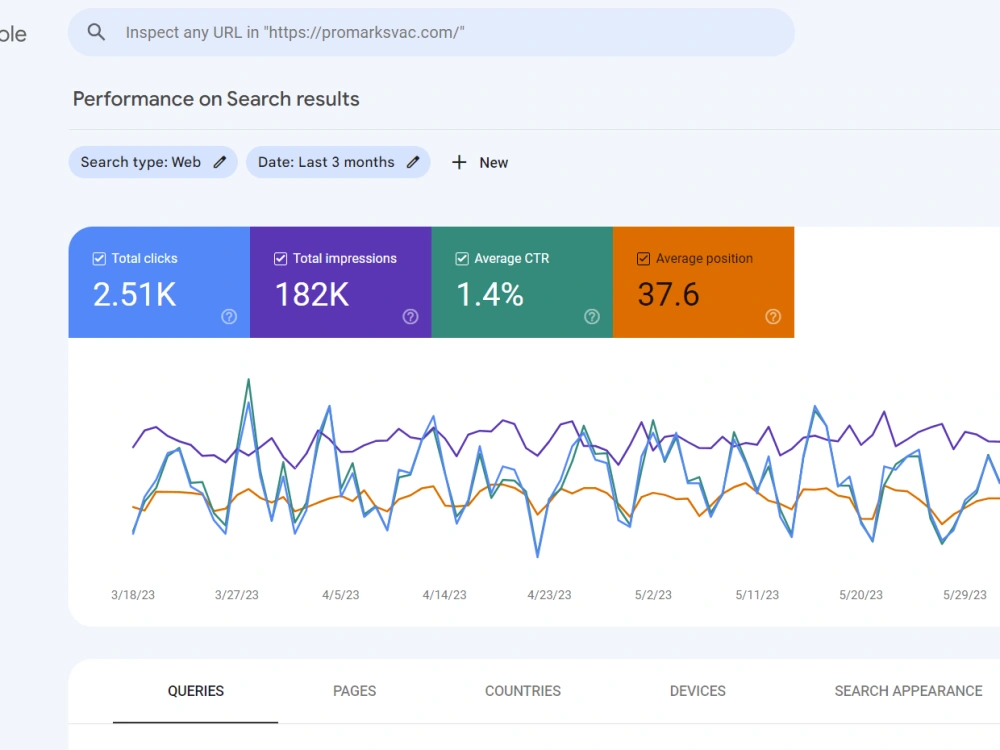Viewport: 1000px width, 750px height.
Task: Open help icon on Average CTR card
Action: [x=592, y=316]
